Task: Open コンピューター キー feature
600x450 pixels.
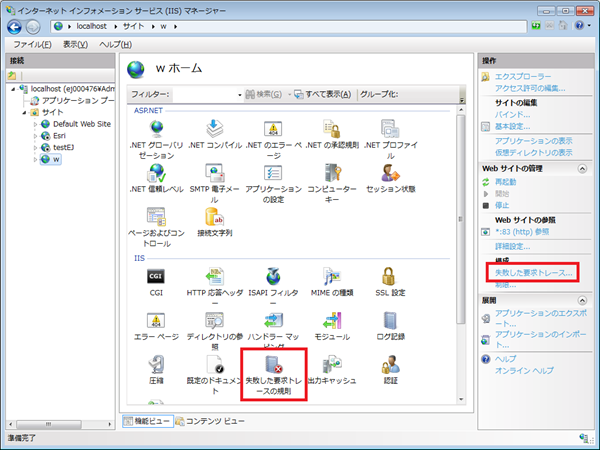Action: (x=332, y=183)
